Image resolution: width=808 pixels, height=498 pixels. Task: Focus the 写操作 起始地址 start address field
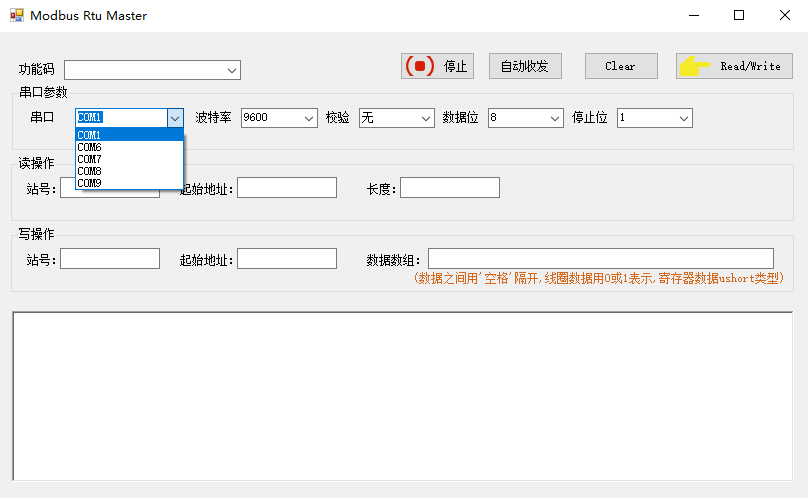[287, 259]
